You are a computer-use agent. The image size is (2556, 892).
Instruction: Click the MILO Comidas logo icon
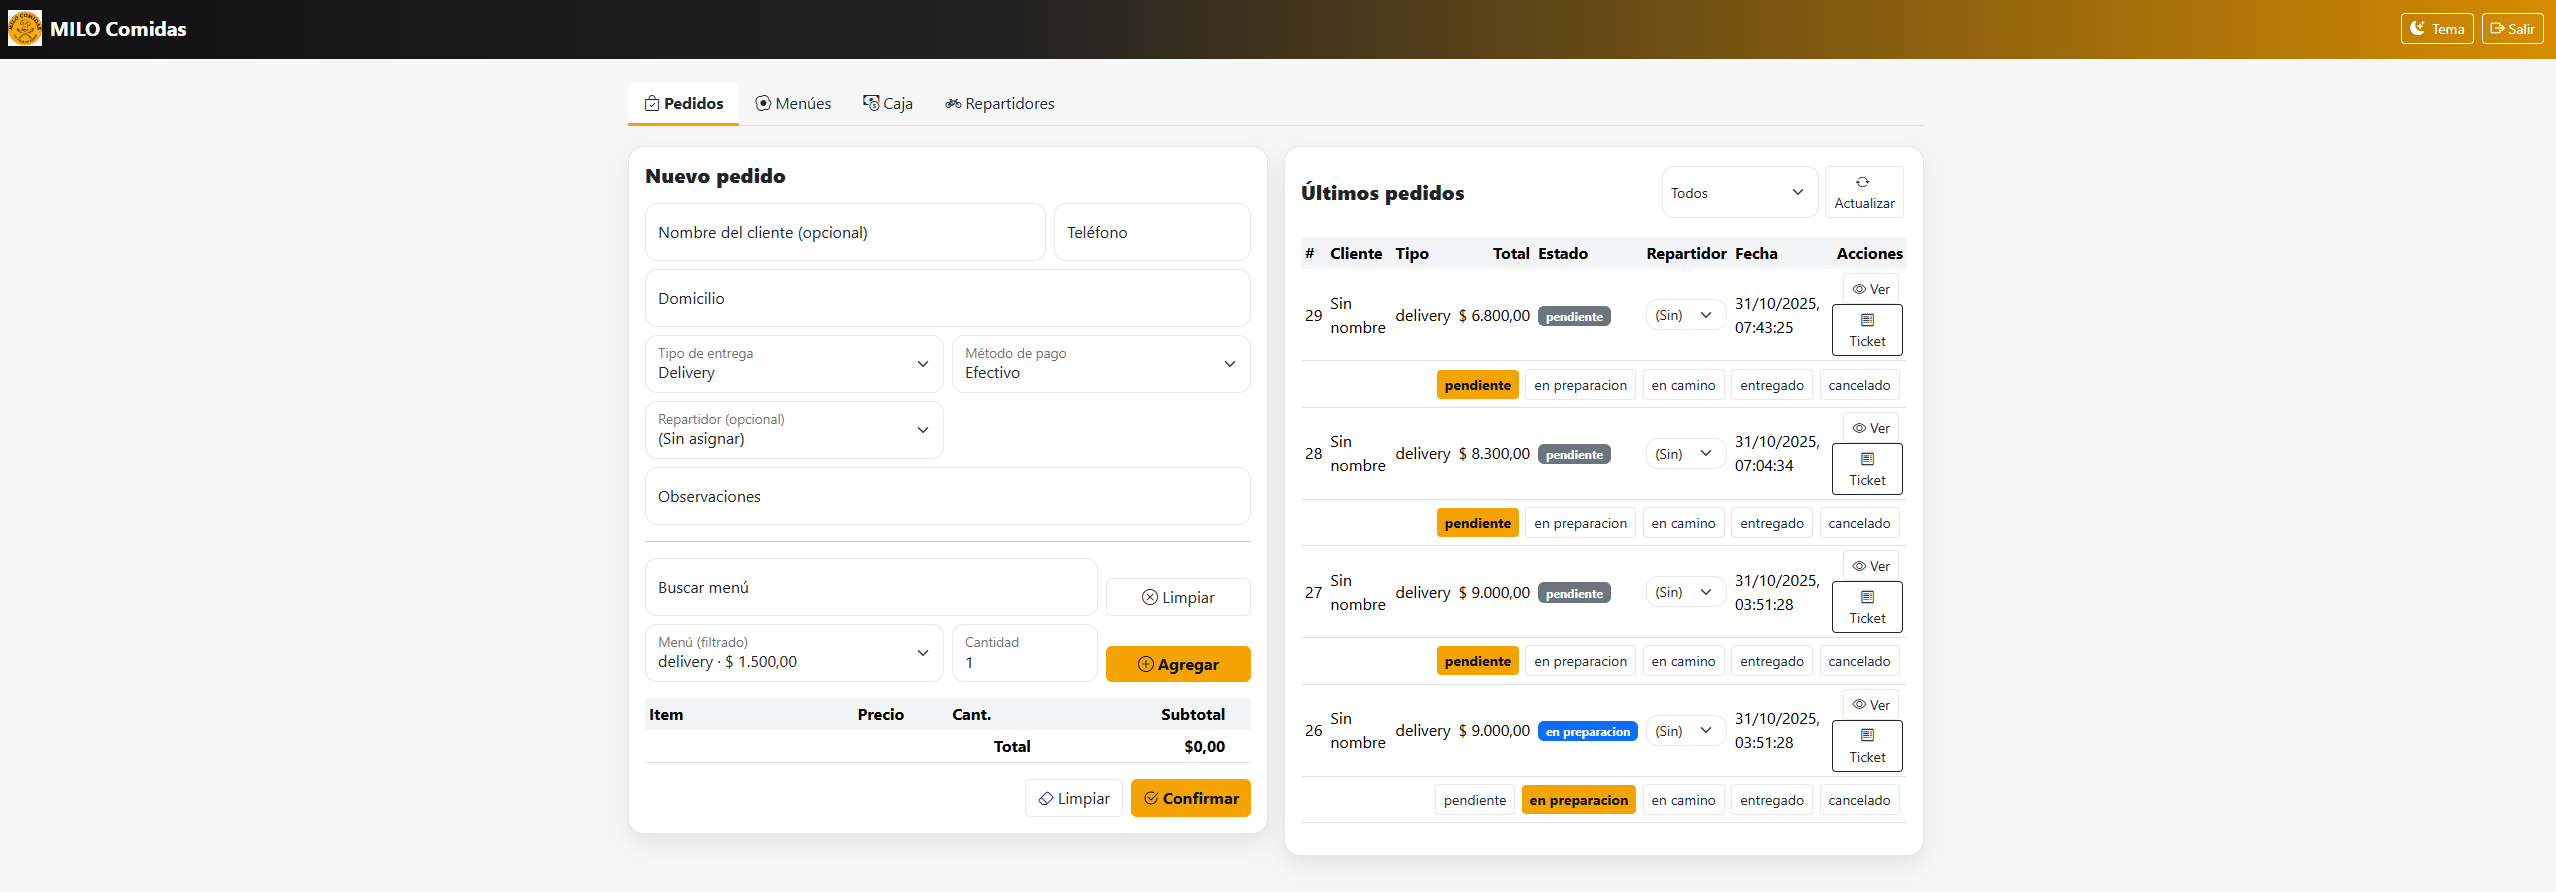point(24,29)
